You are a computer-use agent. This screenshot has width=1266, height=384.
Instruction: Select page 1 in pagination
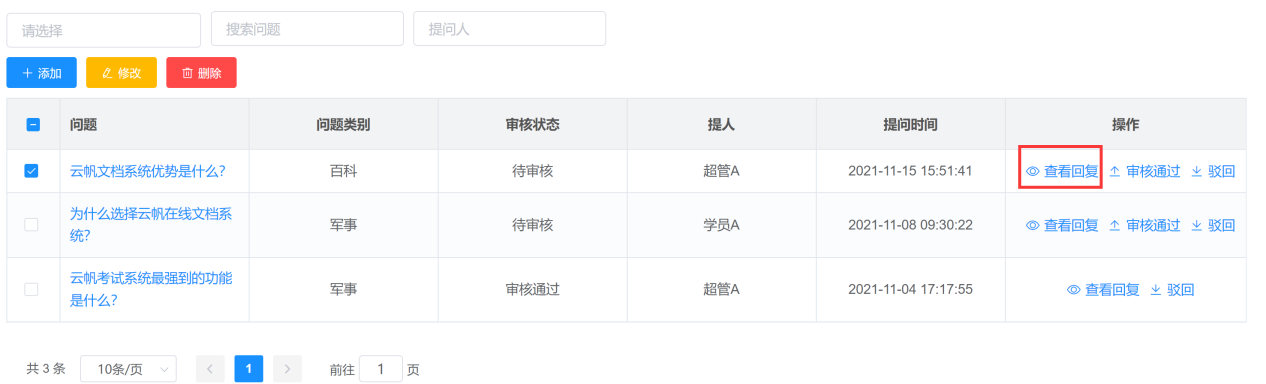[249, 369]
